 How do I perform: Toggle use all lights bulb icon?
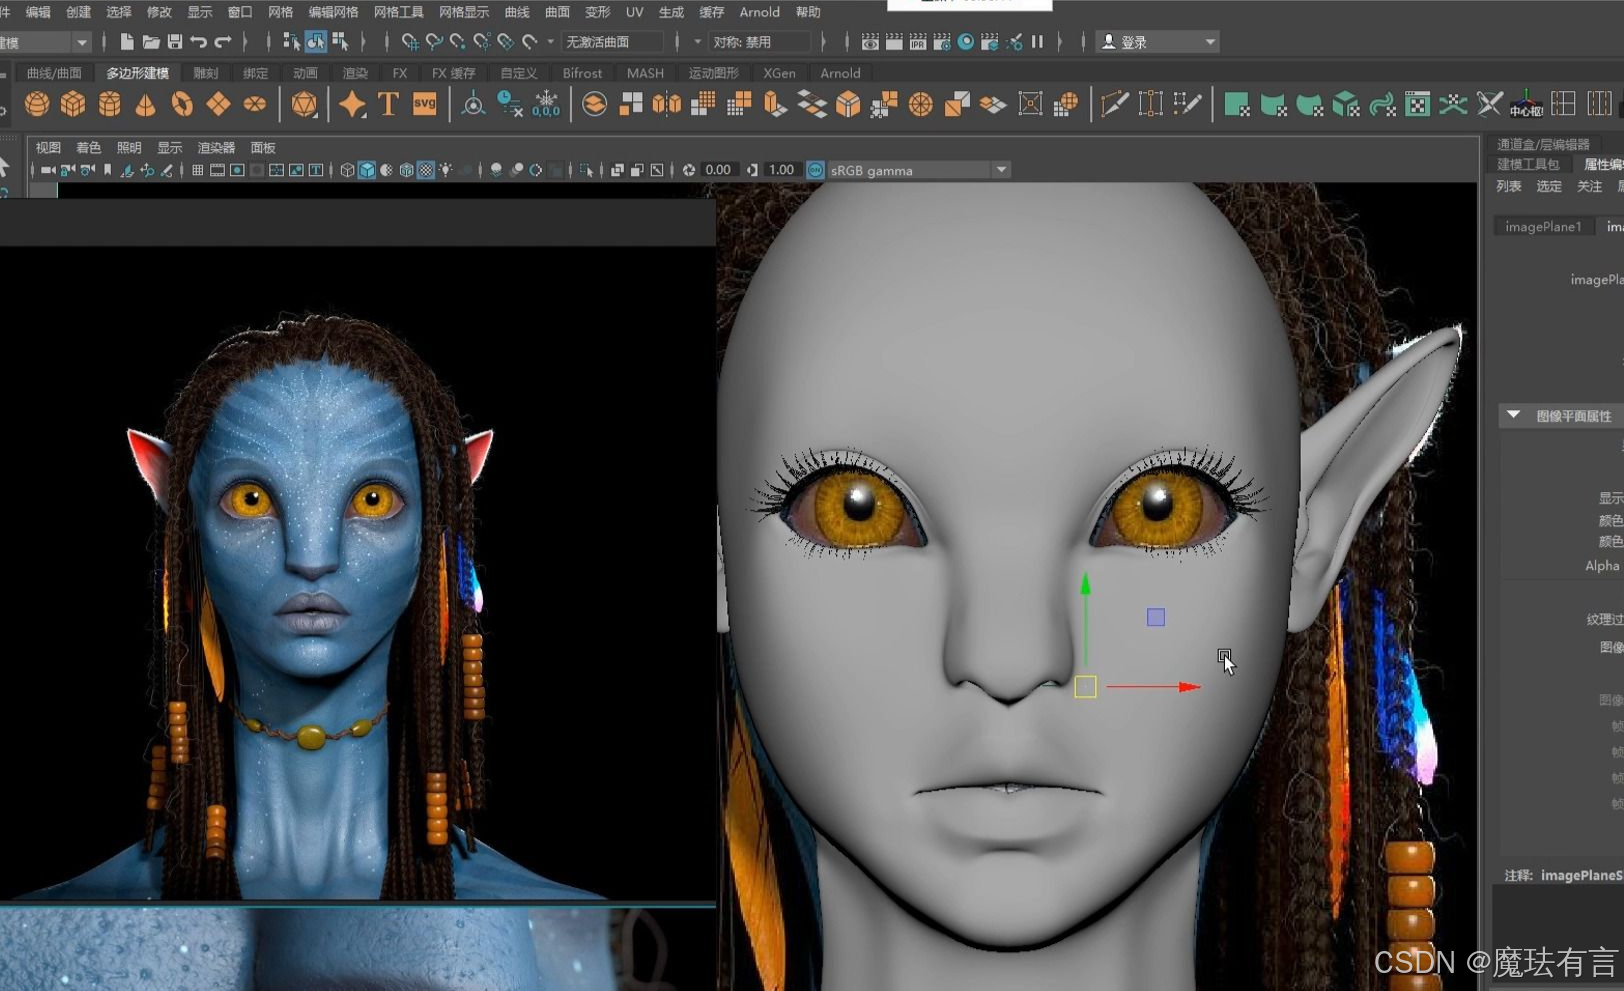[446, 170]
